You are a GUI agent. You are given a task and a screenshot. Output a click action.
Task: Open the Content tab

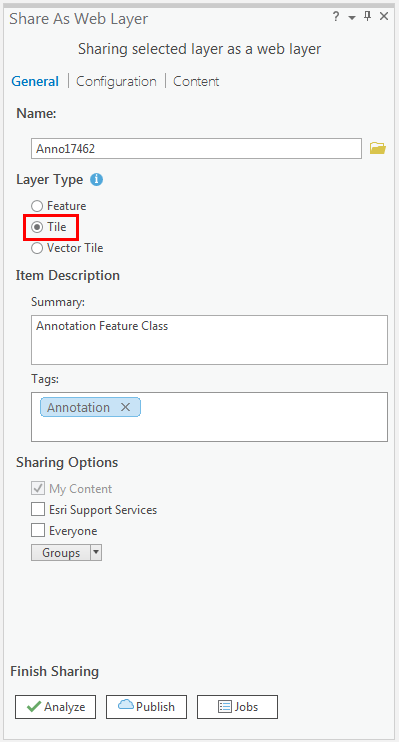196,81
